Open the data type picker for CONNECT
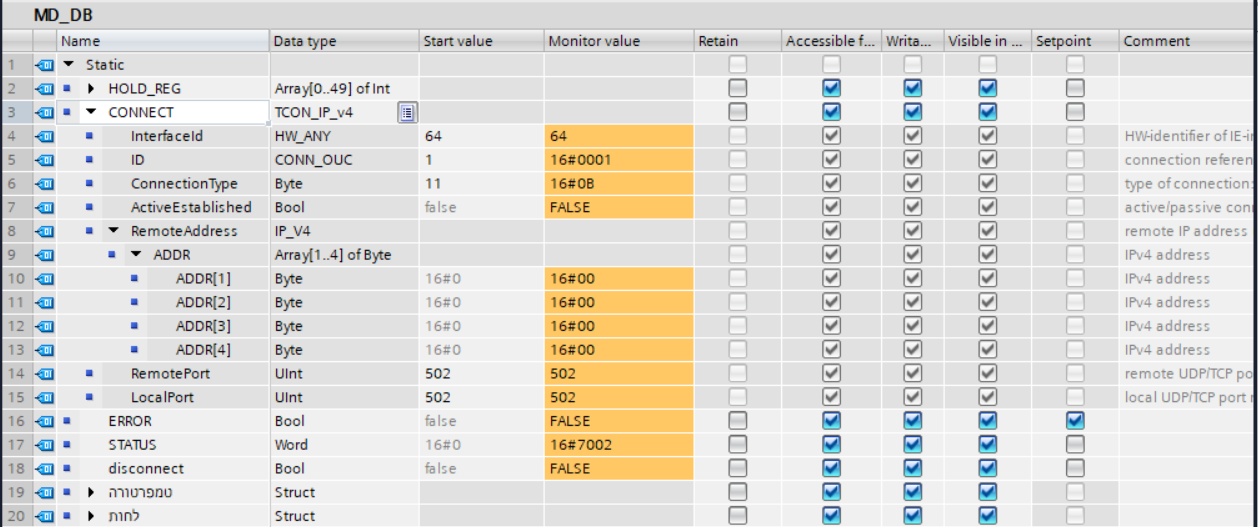Screen dimensions: 1258x527 point(407,112)
